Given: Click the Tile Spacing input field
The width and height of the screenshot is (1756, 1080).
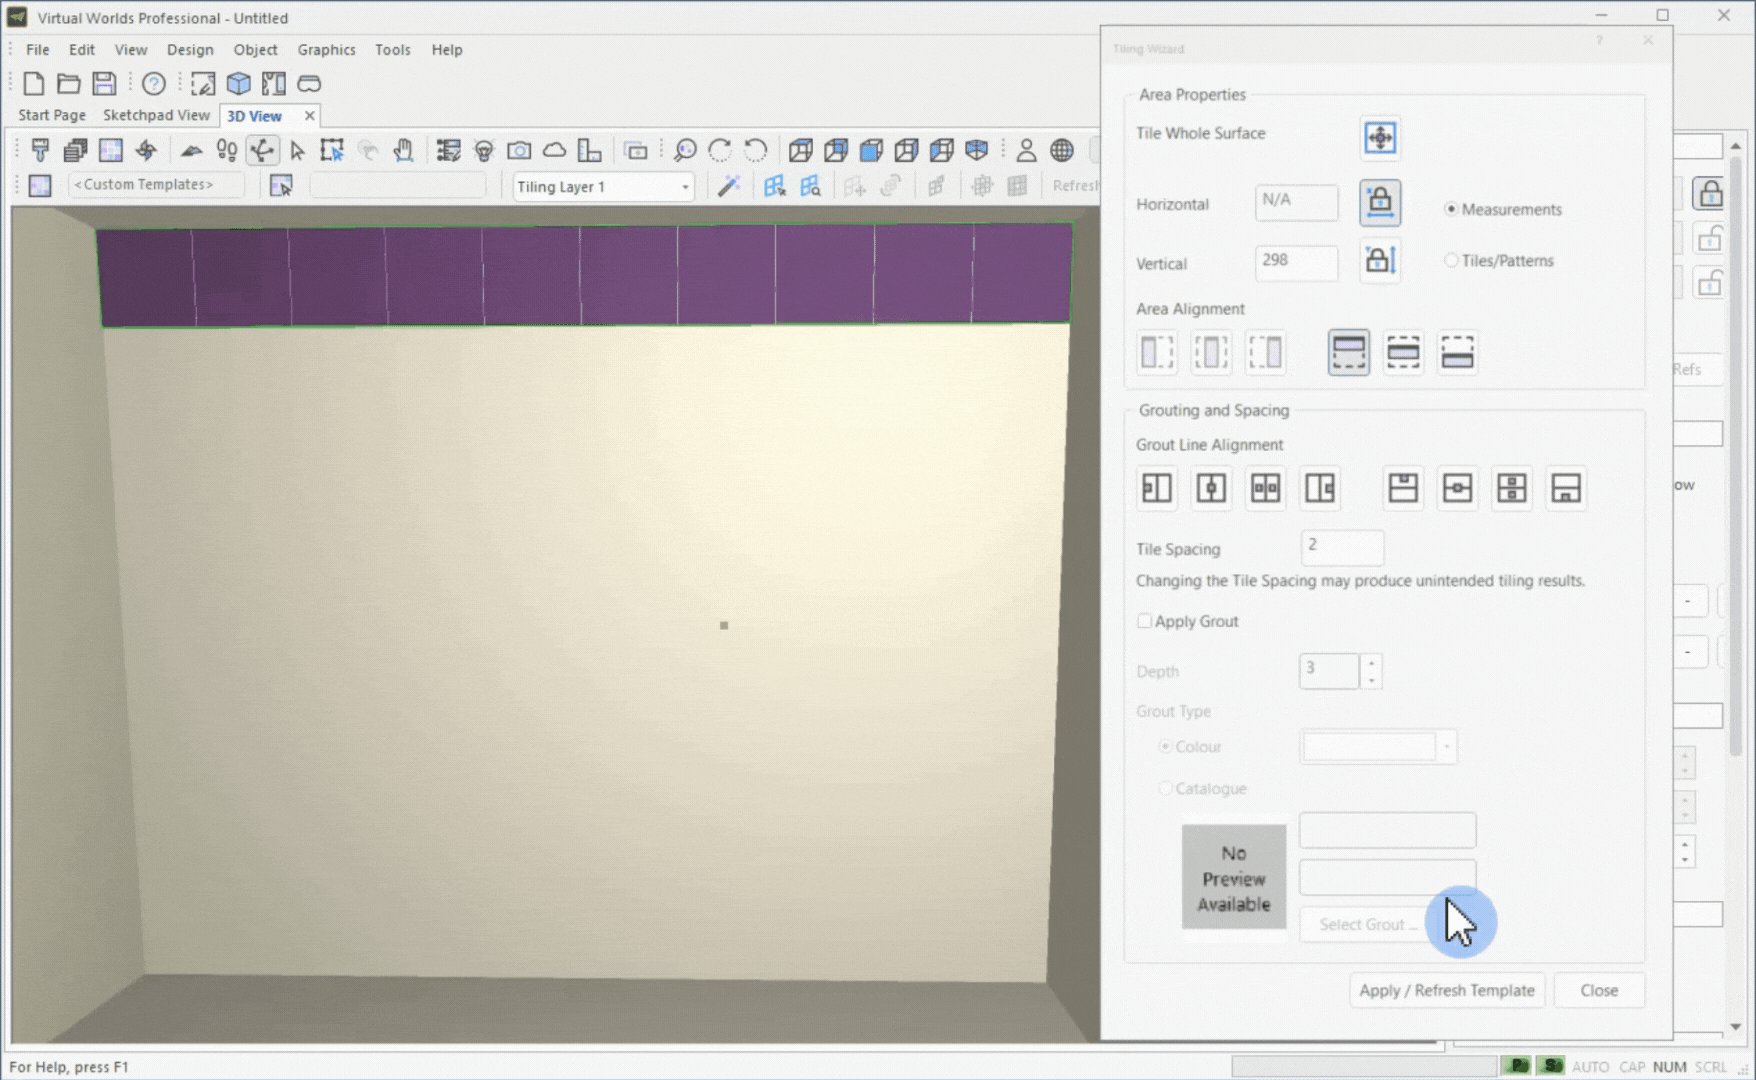Looking at the screenshot, I should [x=1342, y=547].
